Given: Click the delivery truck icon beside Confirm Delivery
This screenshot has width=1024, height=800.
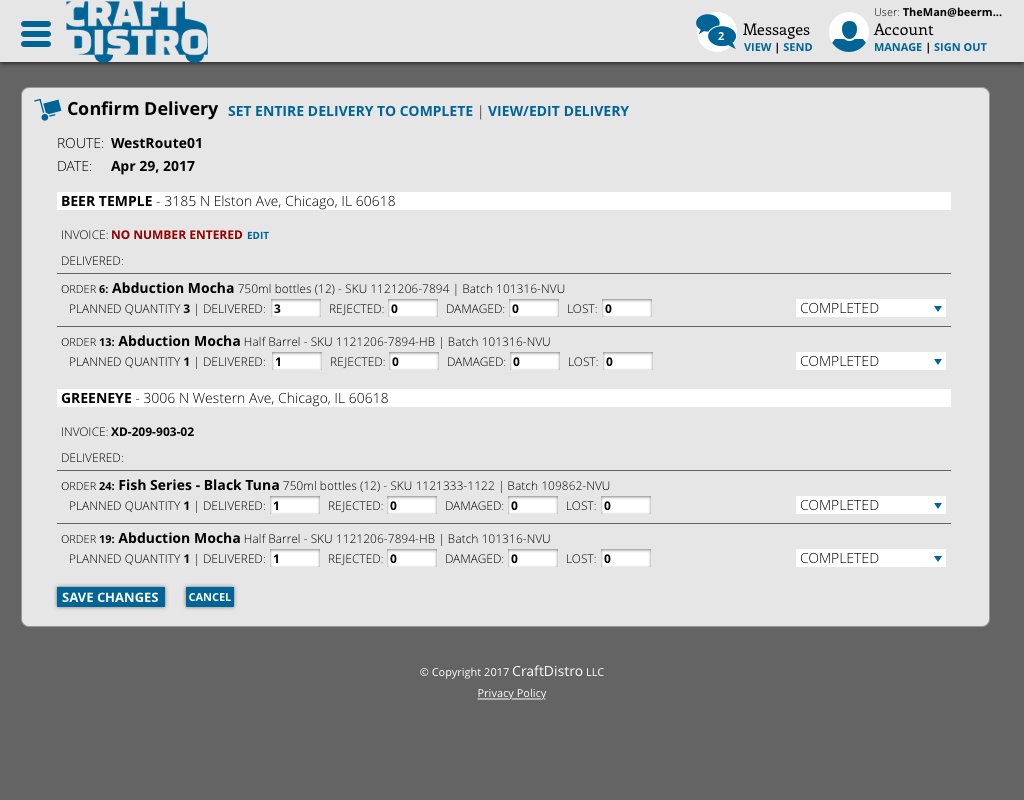Looking at the screenshot, I should coord(46,108).
